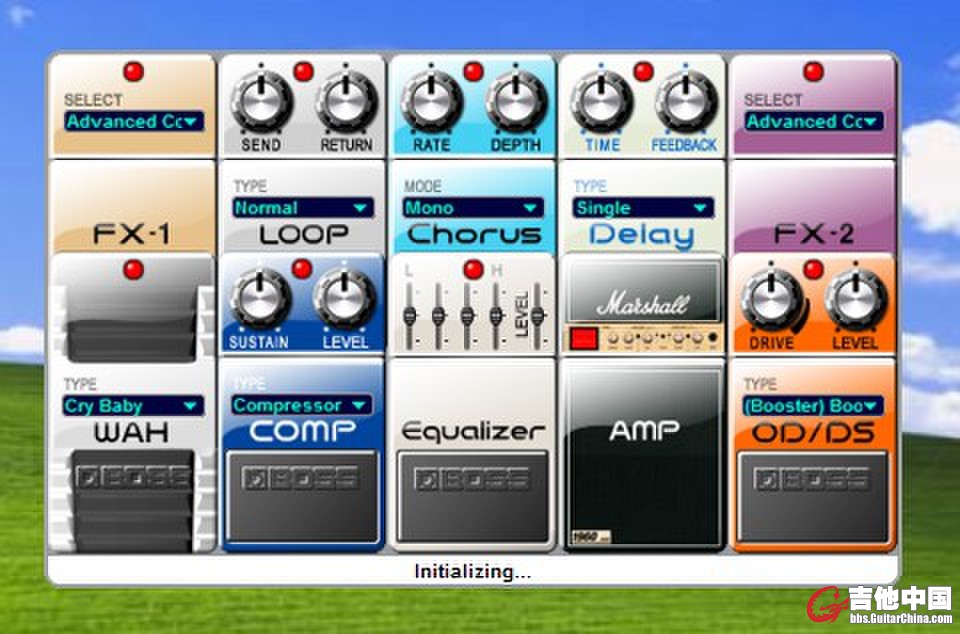Screen dimensions: 960x634
Task: Open the FX-2 SELECT dropdown
Action: pos(813,121)
